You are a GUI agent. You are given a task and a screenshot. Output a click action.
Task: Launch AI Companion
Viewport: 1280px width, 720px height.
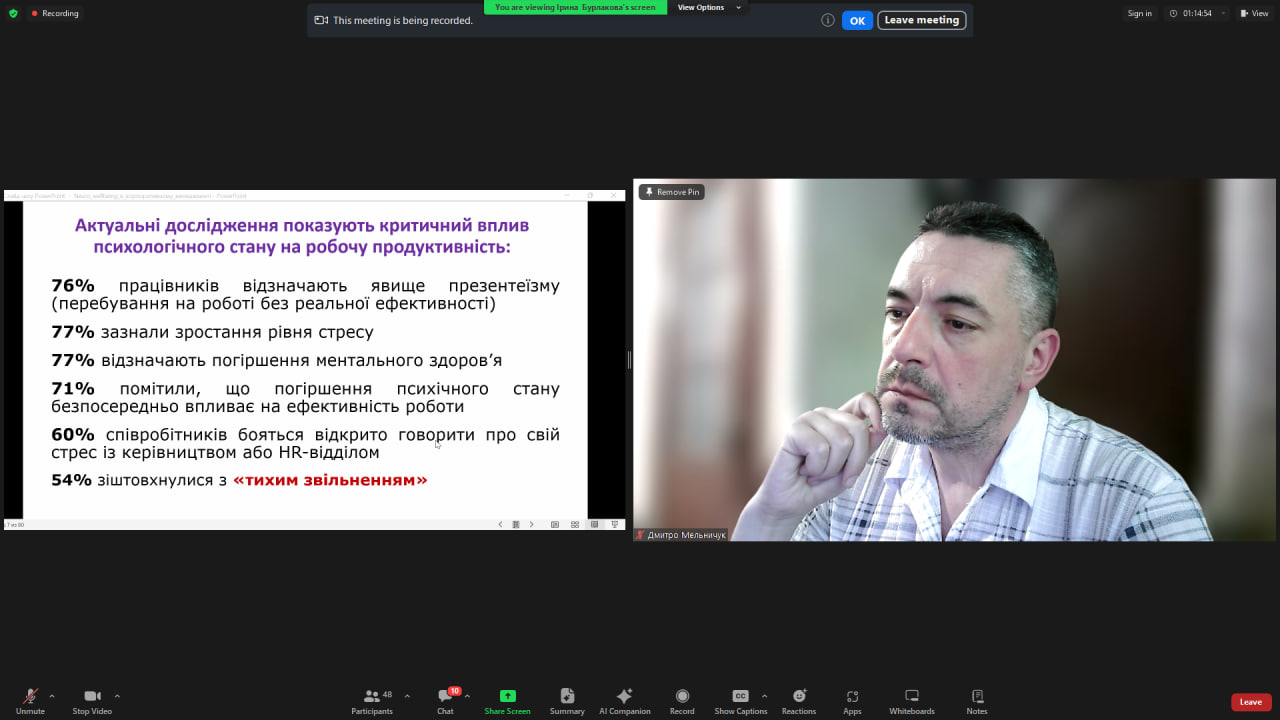624,701
